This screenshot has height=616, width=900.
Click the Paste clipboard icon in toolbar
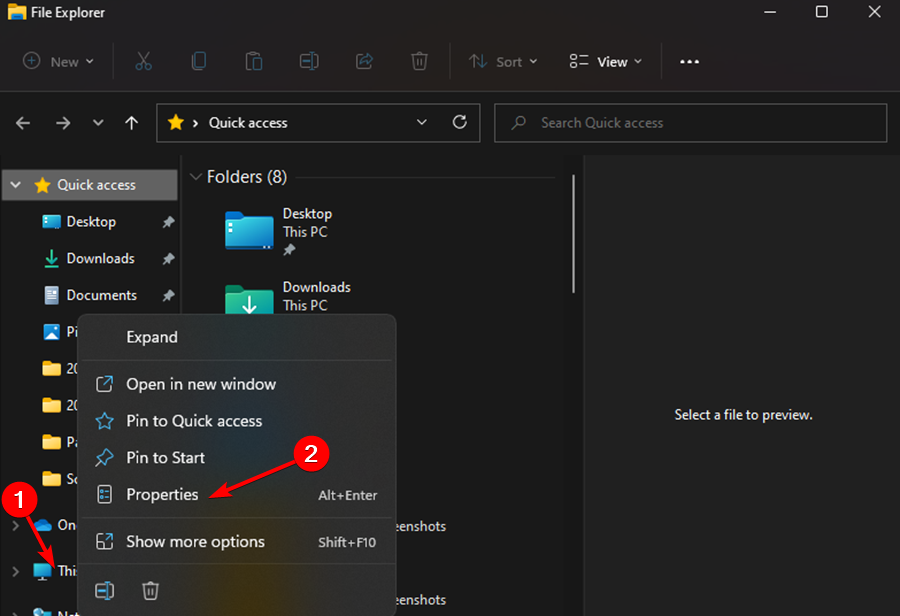click(x=254, y=61)
